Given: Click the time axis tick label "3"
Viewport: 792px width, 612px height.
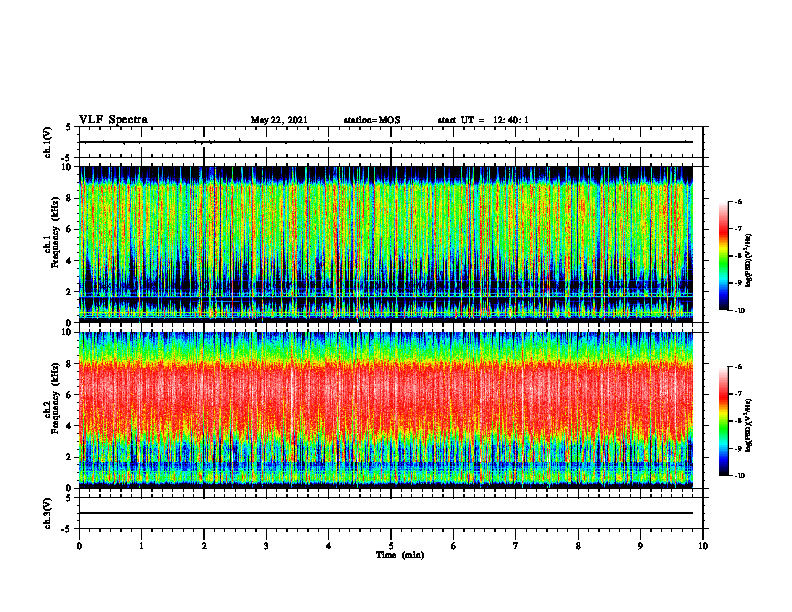Looking at the screenshot, I should tap(266, 546).
